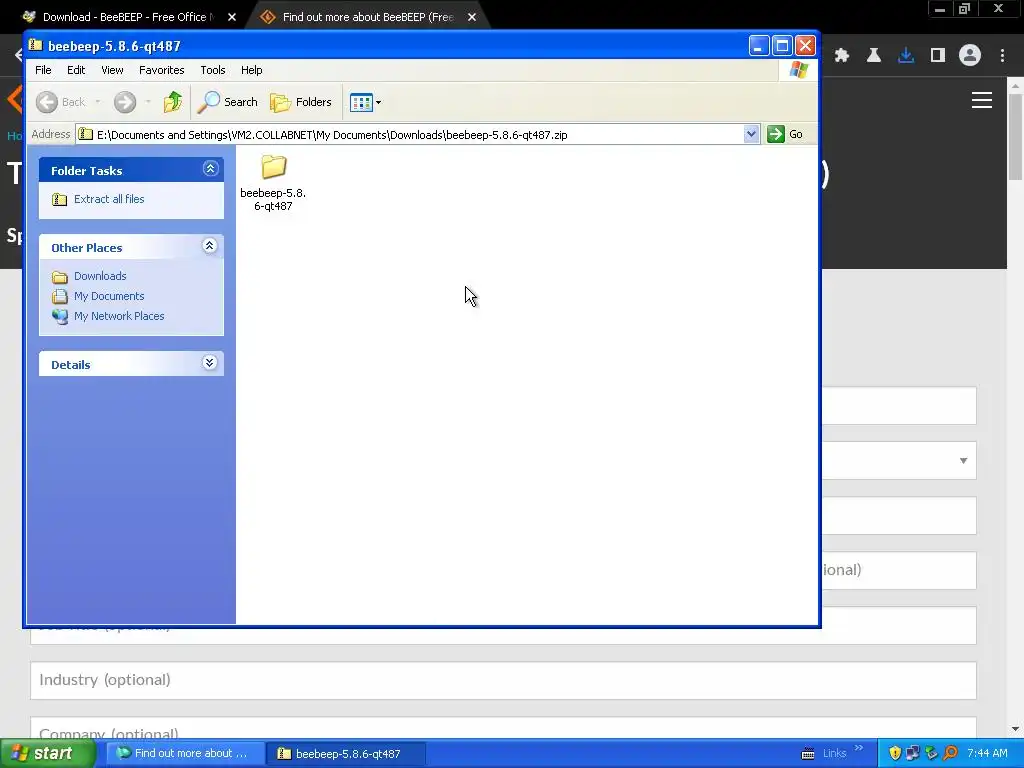Click the Company (optional) input field

point(503,728)
